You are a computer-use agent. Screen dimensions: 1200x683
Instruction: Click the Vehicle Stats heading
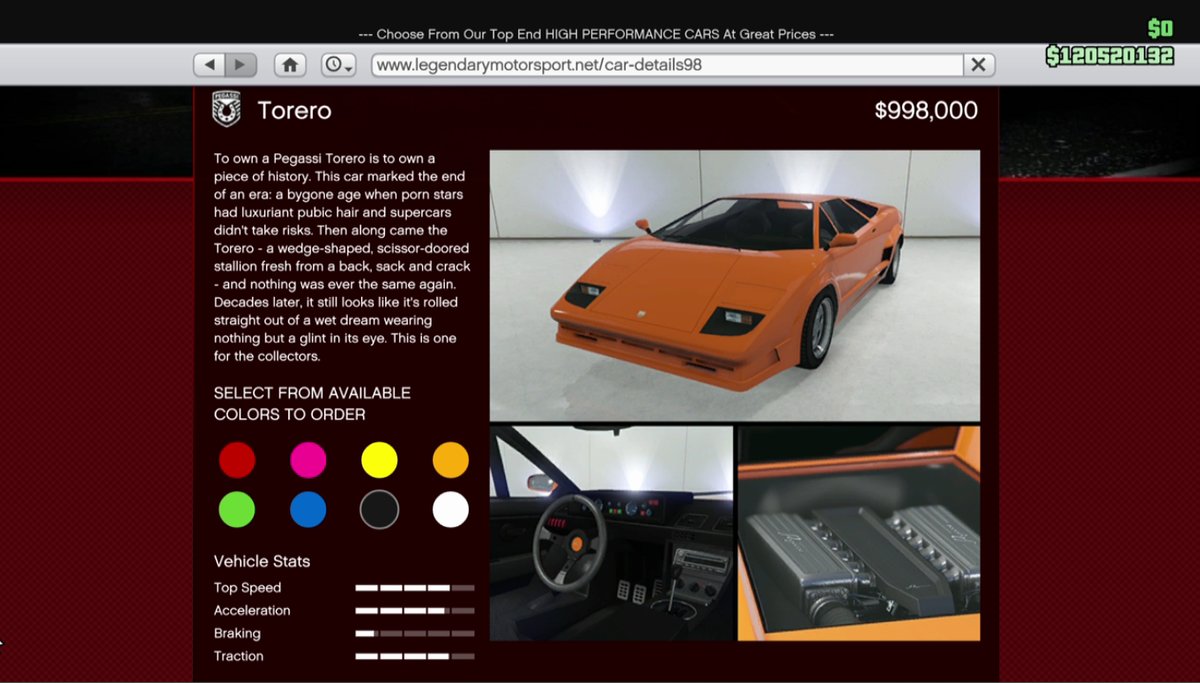[x=262, y=561]
